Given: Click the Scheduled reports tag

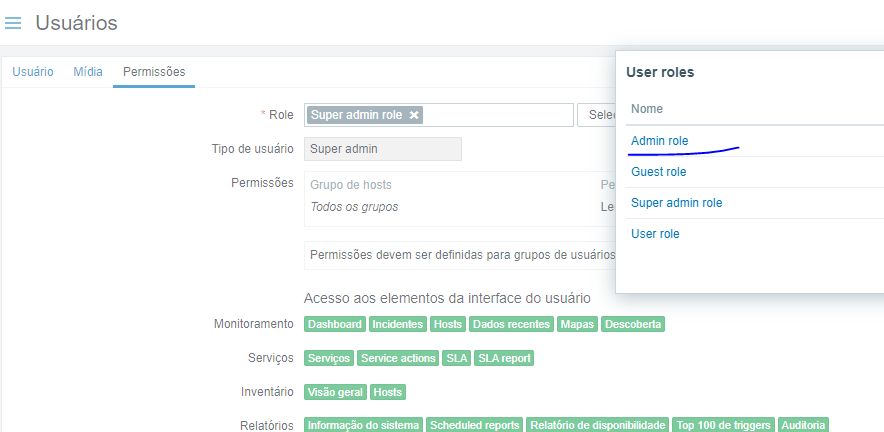Looking at the screenshot, I should pyautogui.click(x=475, y=425).
